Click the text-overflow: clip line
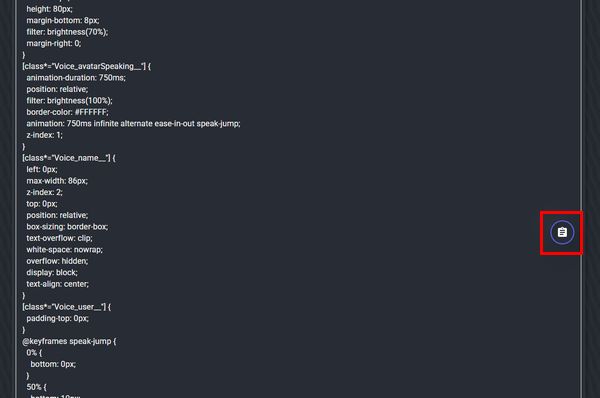This screenshot has width=600, height=398. [x=59, y=238]
